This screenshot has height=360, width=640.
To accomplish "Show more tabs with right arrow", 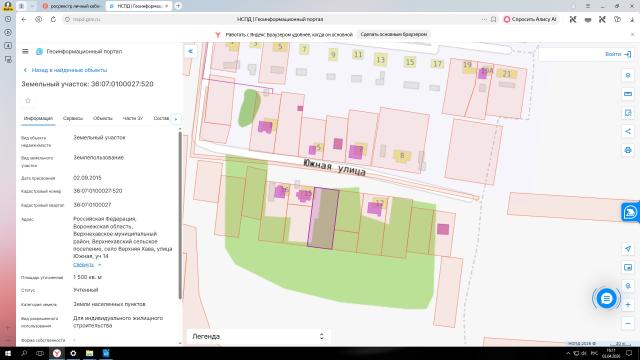I will coord(176,119).
